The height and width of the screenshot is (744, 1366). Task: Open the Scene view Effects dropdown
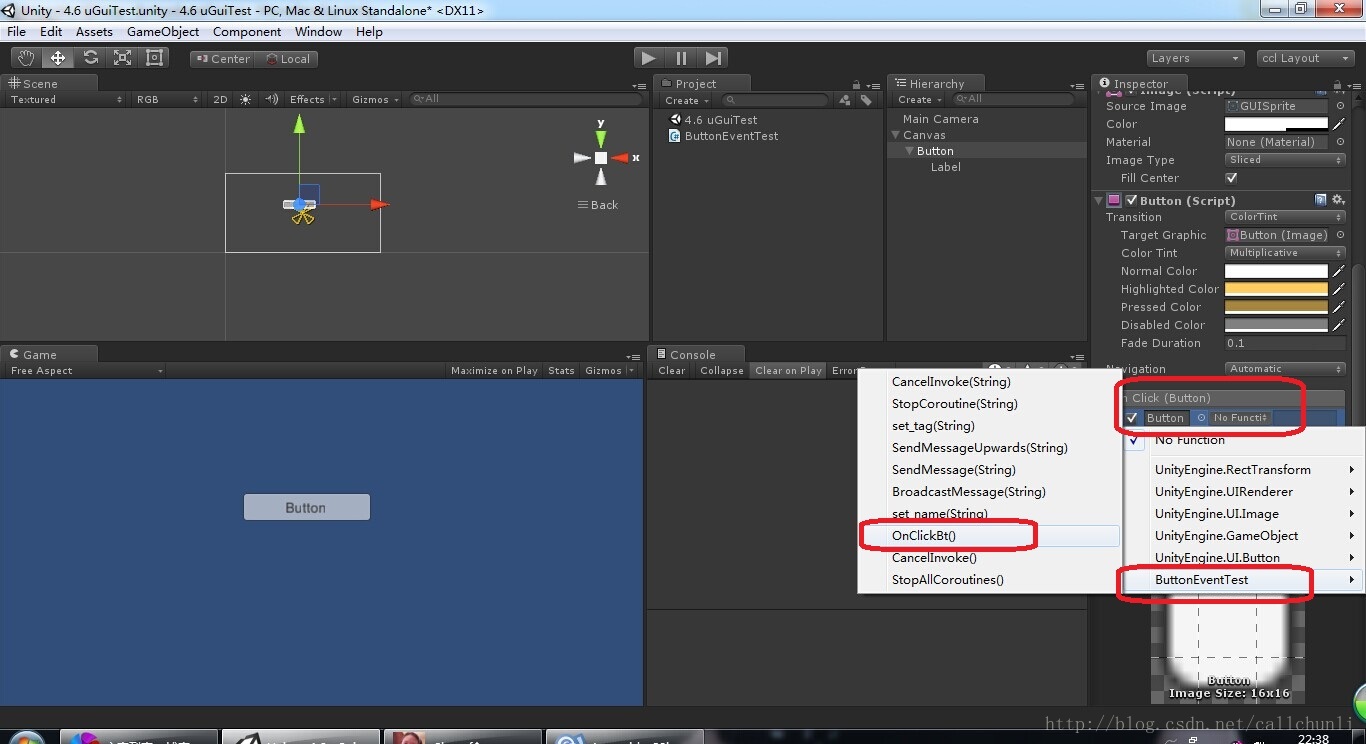311,99
